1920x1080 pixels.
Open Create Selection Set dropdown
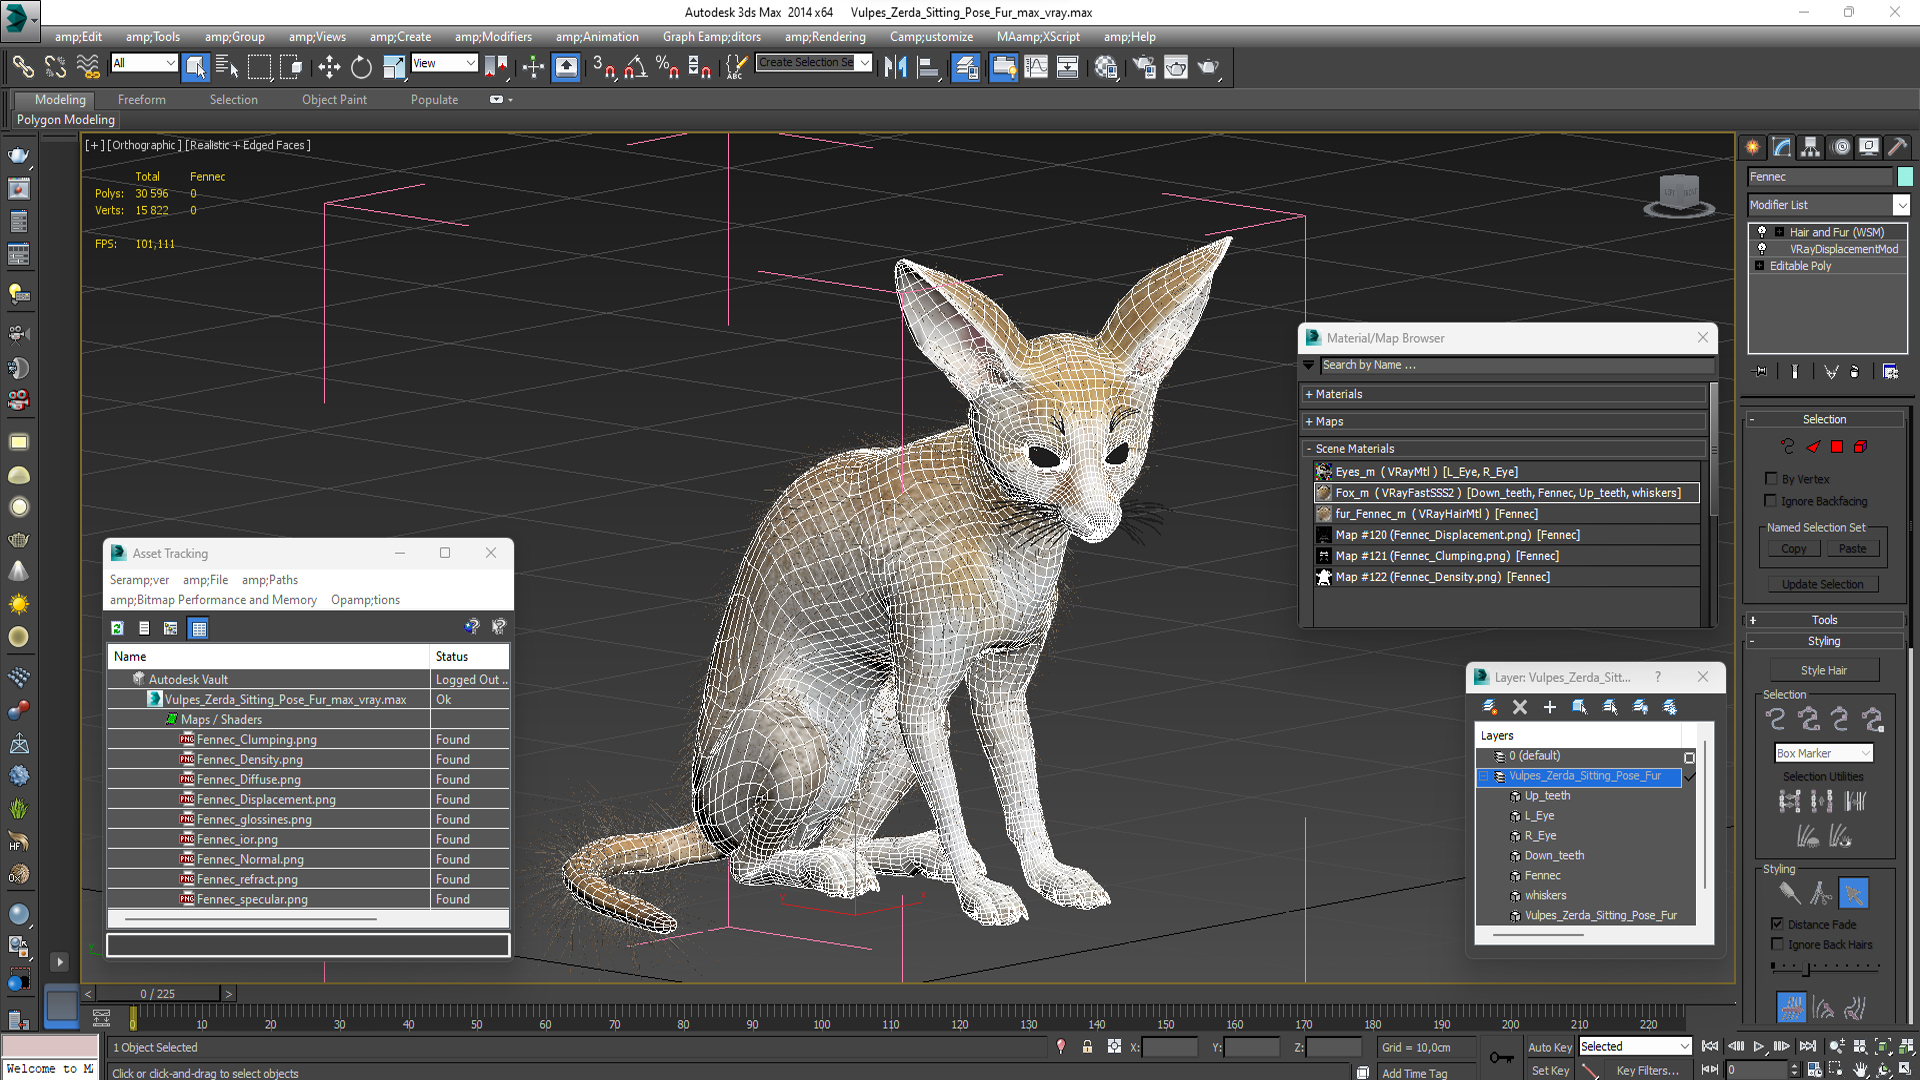(x=864, y=63)
